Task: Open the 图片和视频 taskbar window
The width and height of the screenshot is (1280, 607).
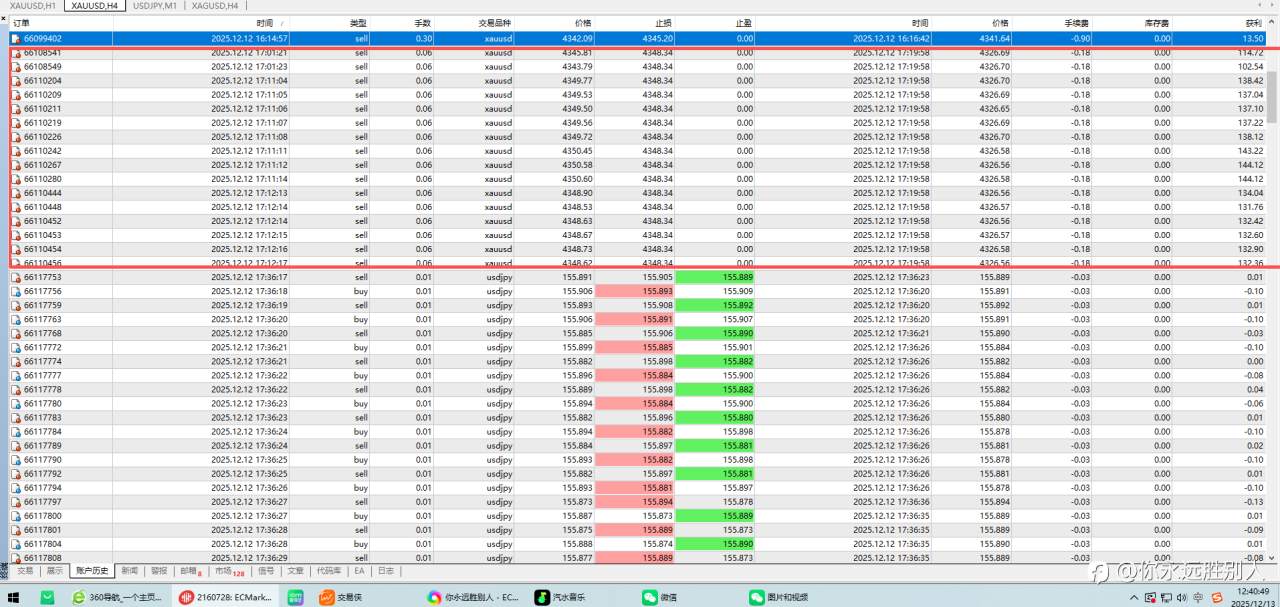Action: (778, 597)
